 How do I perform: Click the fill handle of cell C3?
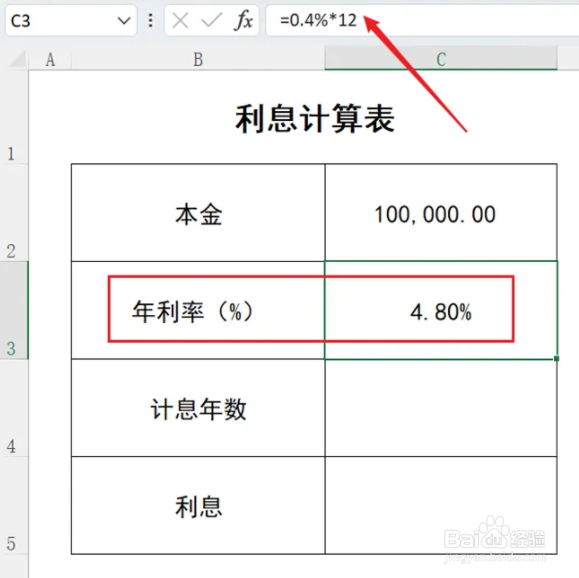tap(556, 359)
